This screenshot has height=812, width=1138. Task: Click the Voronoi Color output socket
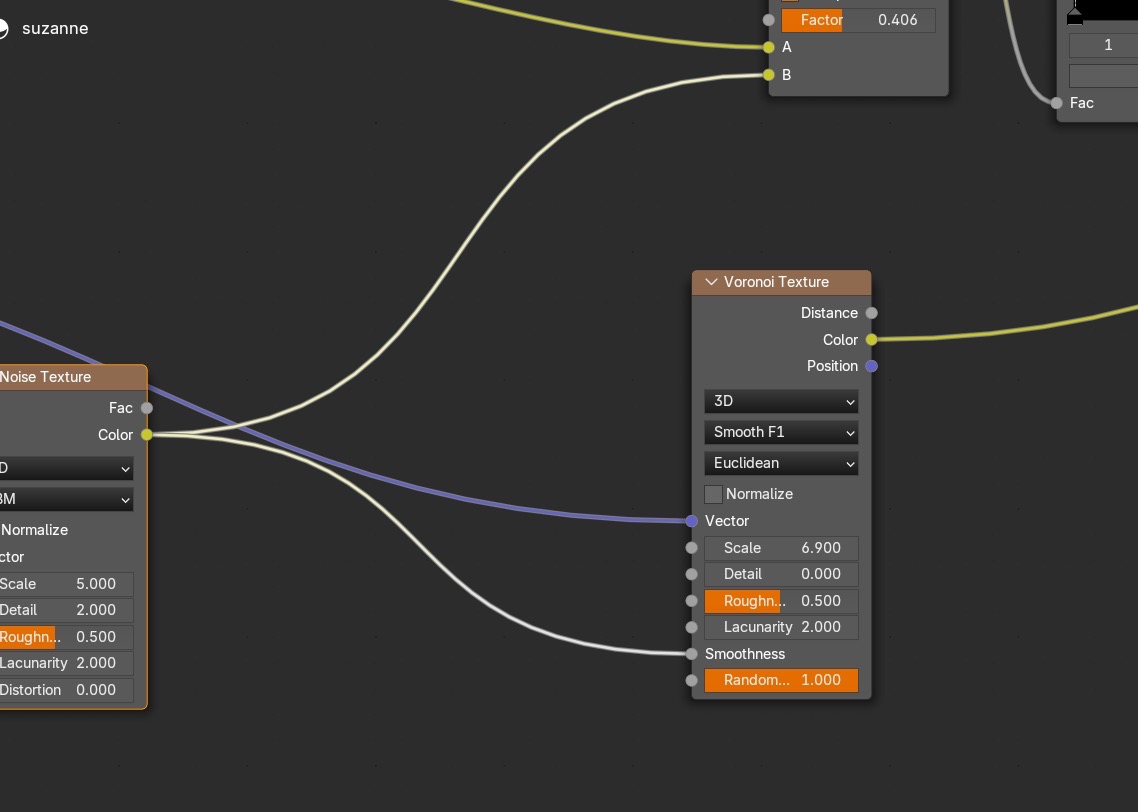(872, 340)
